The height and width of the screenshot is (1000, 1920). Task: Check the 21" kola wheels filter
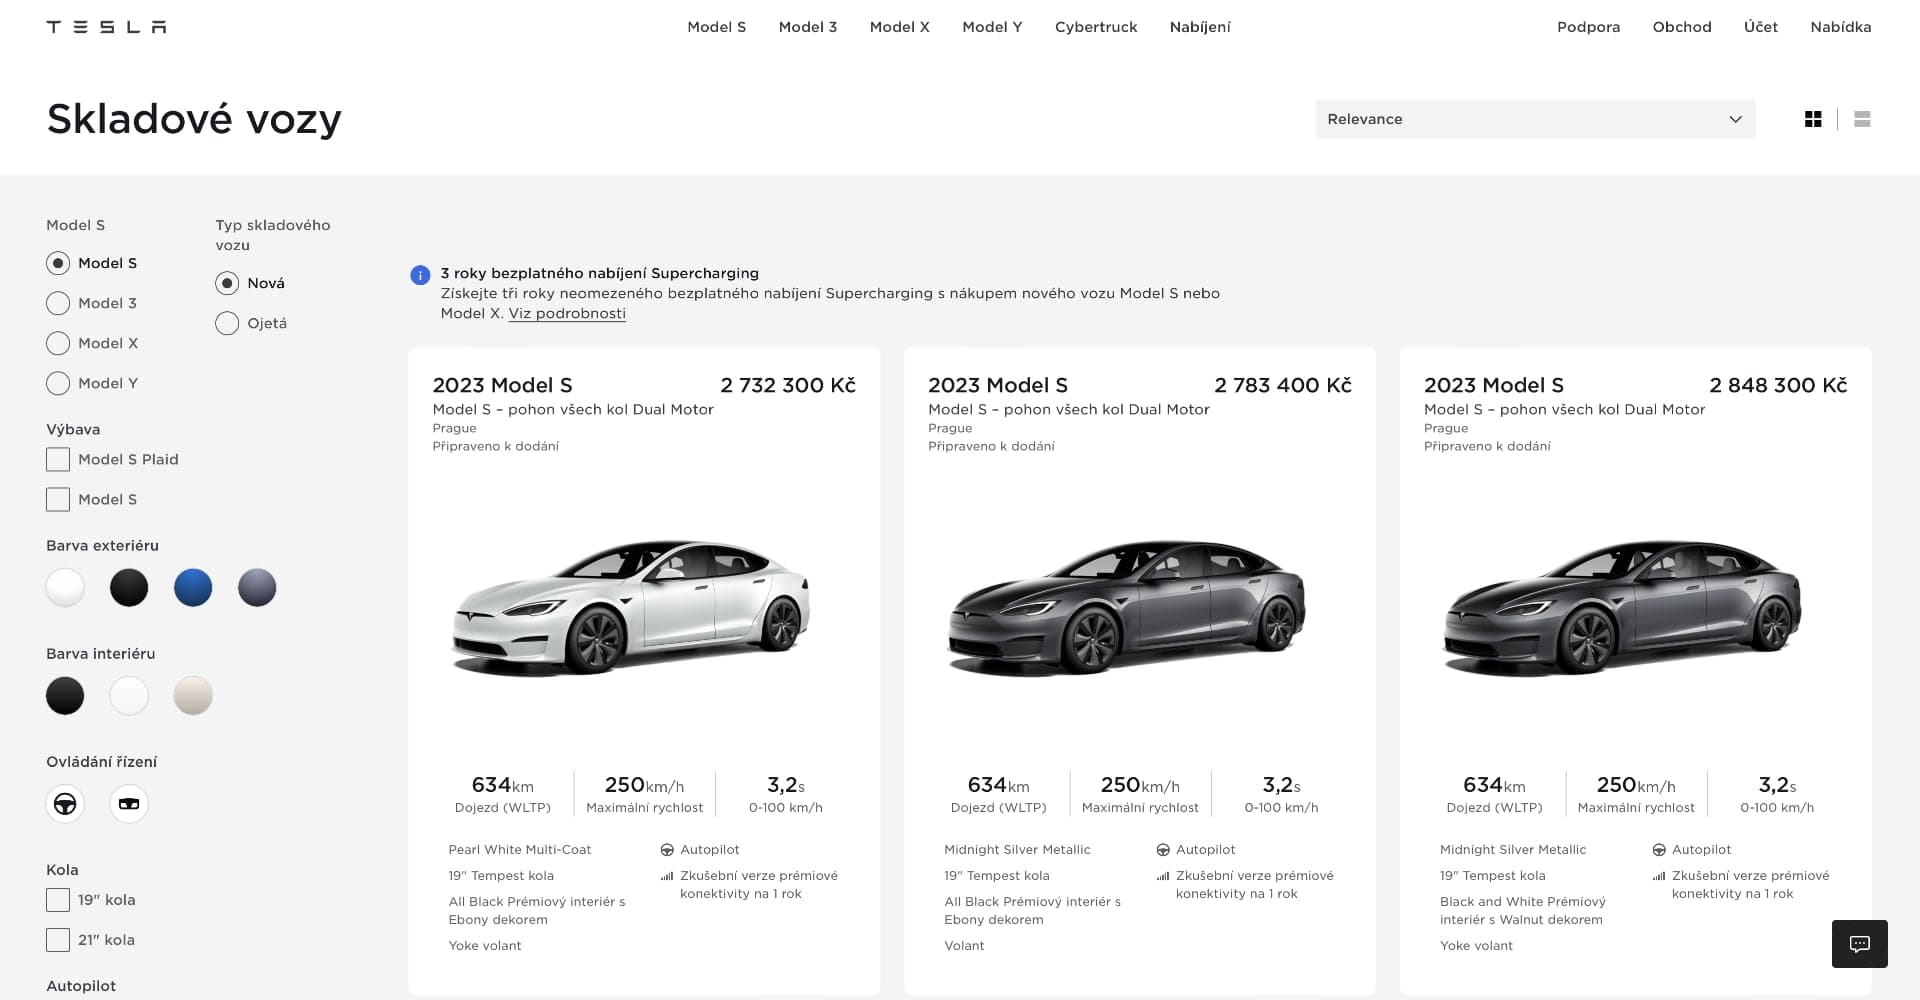58,940
